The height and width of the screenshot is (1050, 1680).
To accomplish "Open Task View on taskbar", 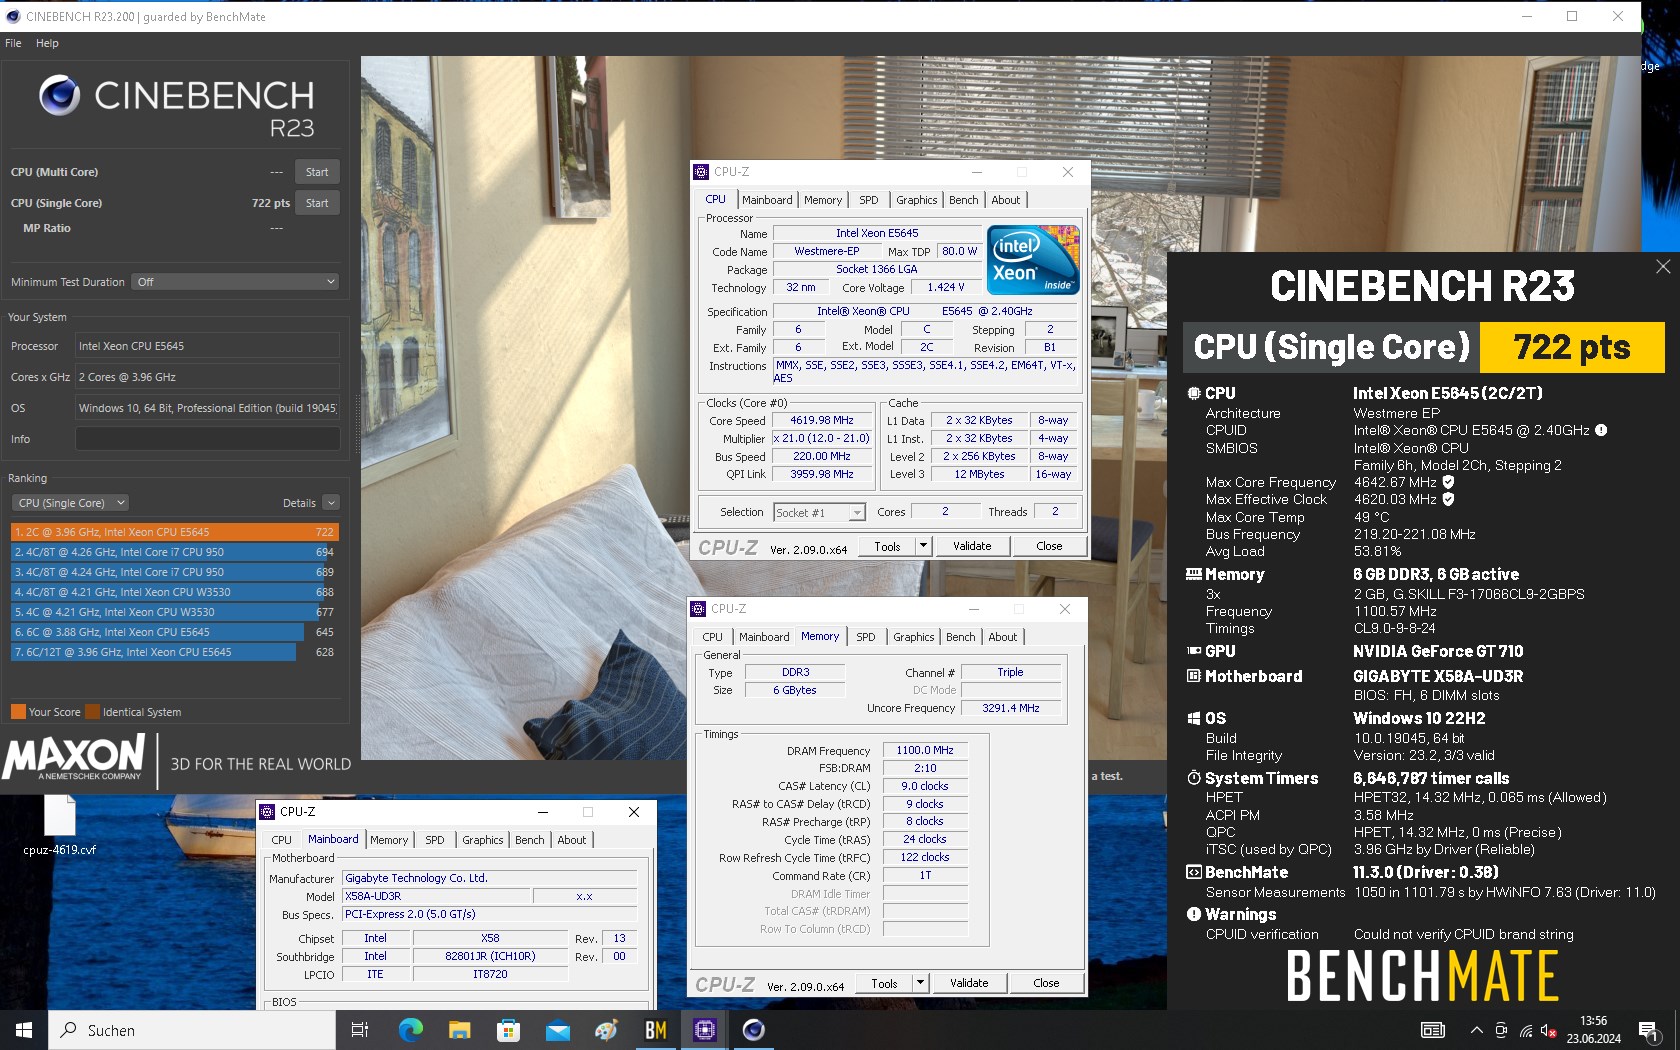I will [360, 1030].
